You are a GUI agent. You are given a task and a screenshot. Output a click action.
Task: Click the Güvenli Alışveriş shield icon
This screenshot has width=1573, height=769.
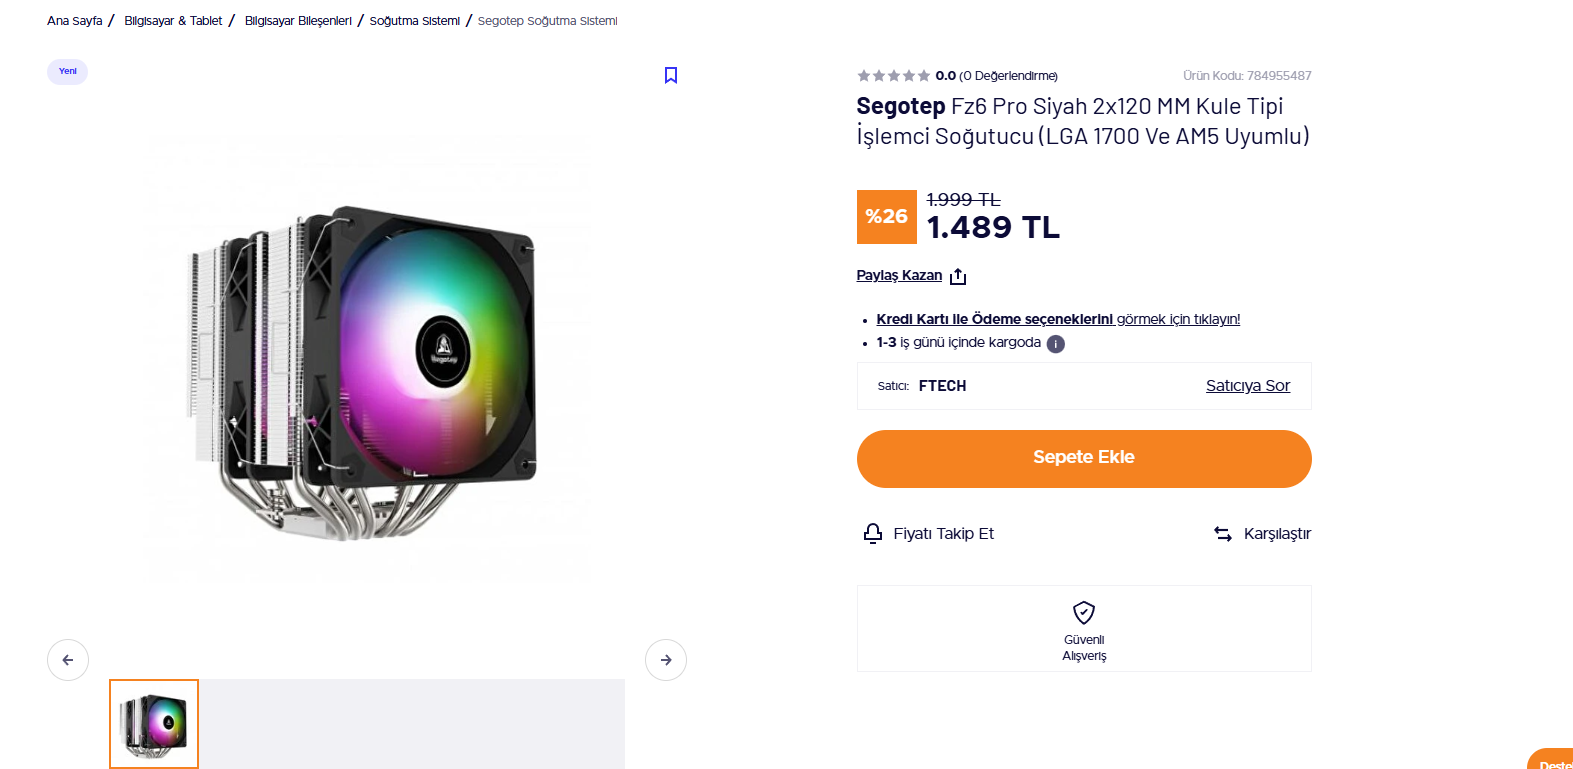[x=1084, y=612]
